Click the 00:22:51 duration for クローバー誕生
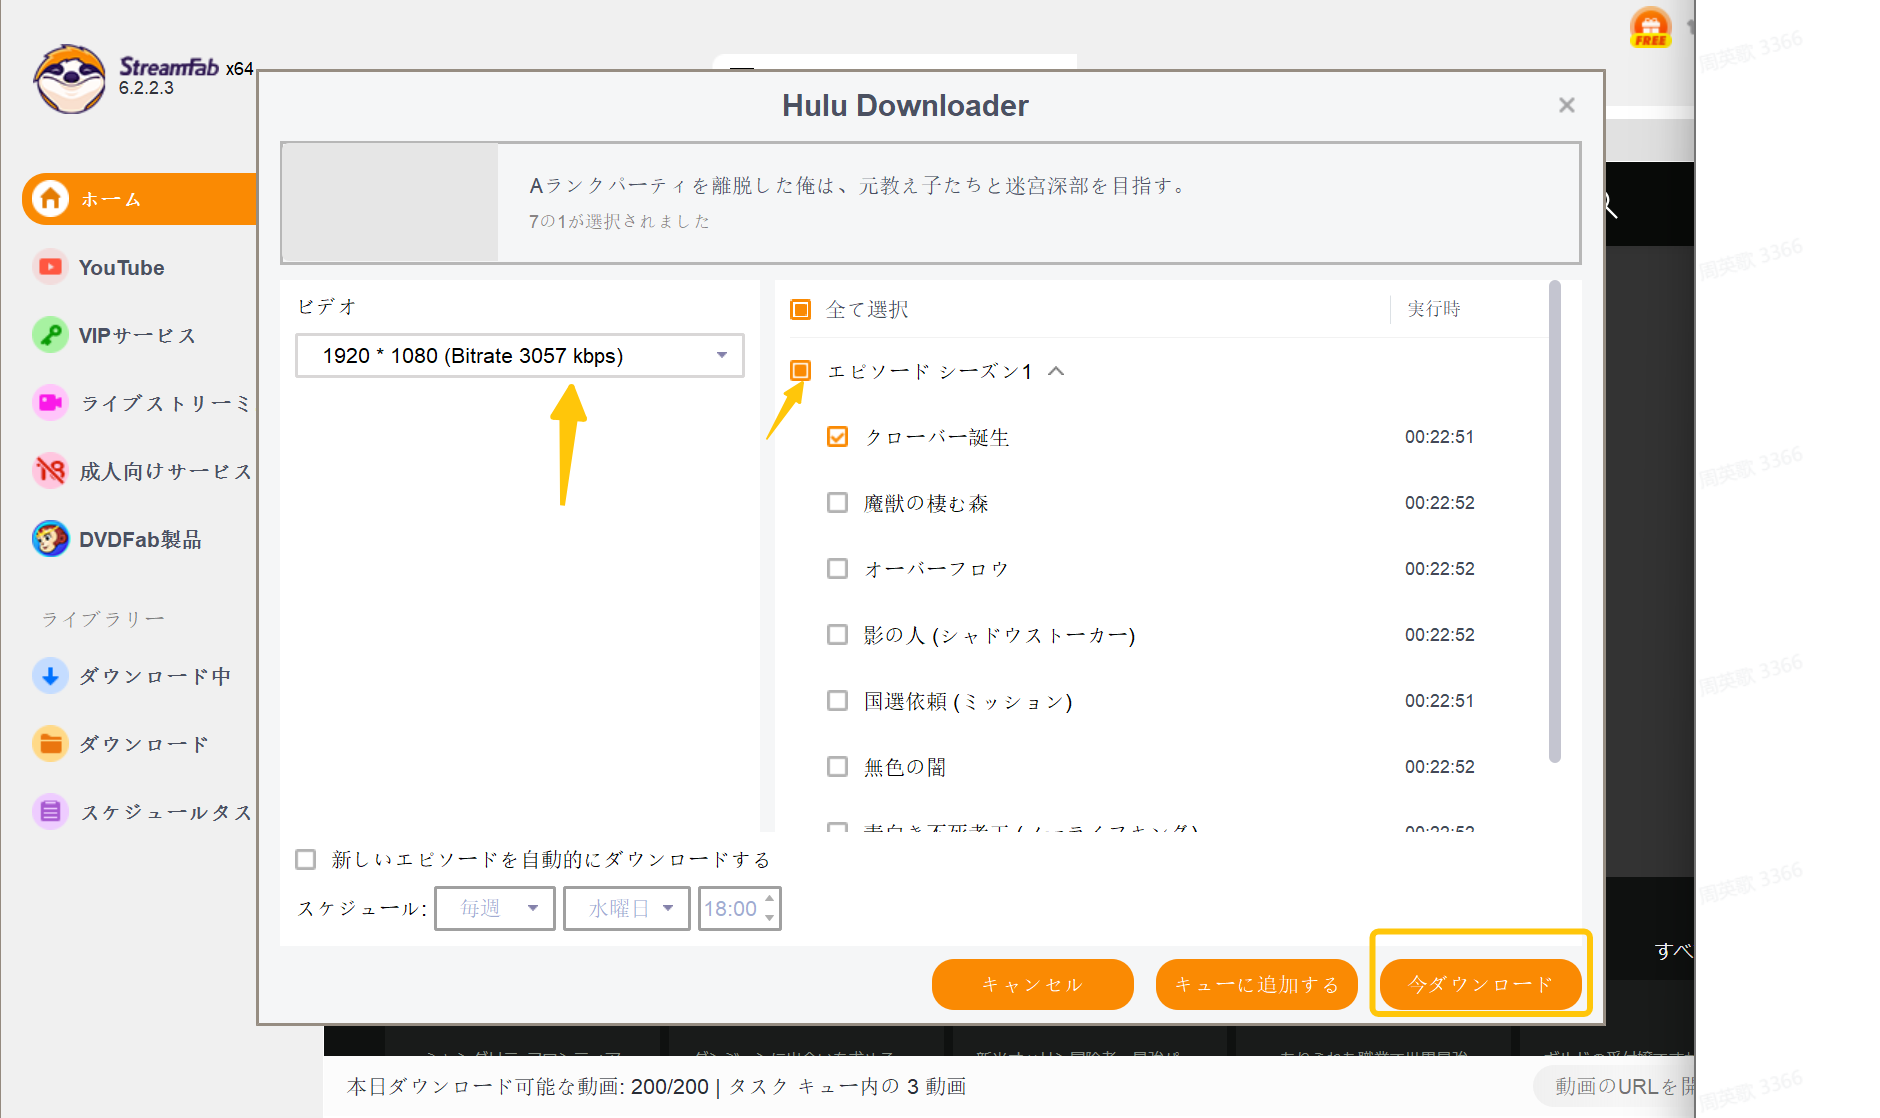 [1439, 437]
